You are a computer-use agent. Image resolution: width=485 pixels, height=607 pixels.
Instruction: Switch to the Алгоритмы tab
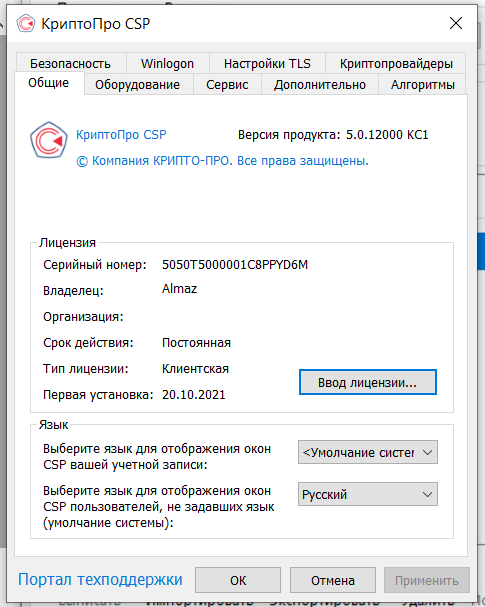click(422, 84)
